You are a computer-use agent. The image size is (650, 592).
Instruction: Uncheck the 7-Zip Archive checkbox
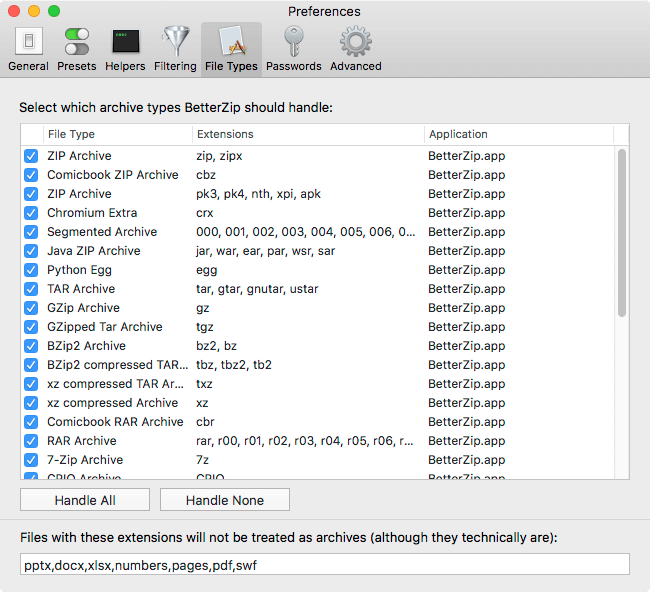point(31,460)
